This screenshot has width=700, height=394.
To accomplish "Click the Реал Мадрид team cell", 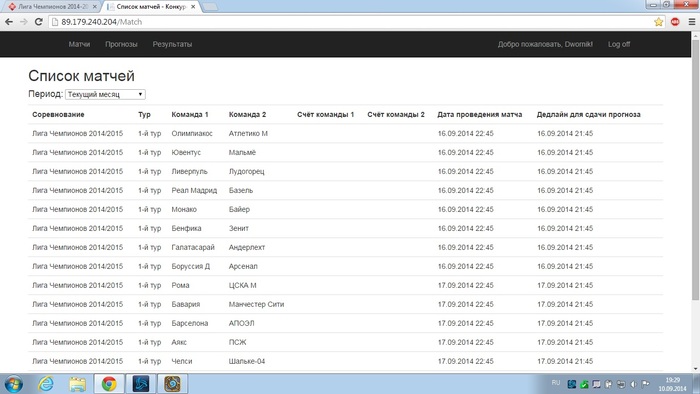I will tap(194, 191).
